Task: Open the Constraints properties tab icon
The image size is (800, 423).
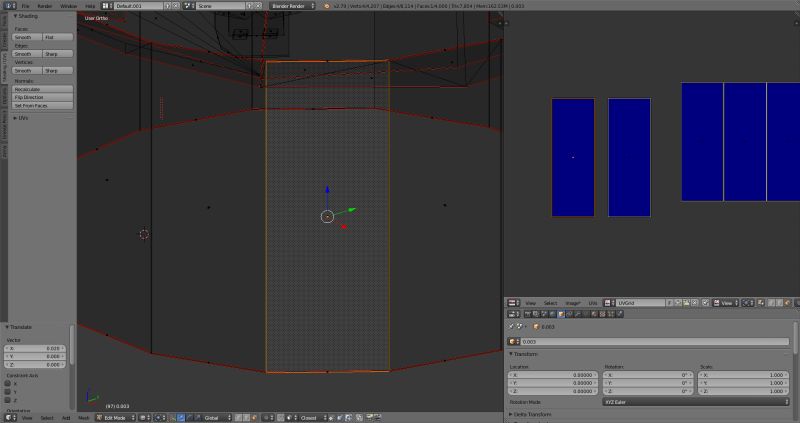Action: click(569, 314)
